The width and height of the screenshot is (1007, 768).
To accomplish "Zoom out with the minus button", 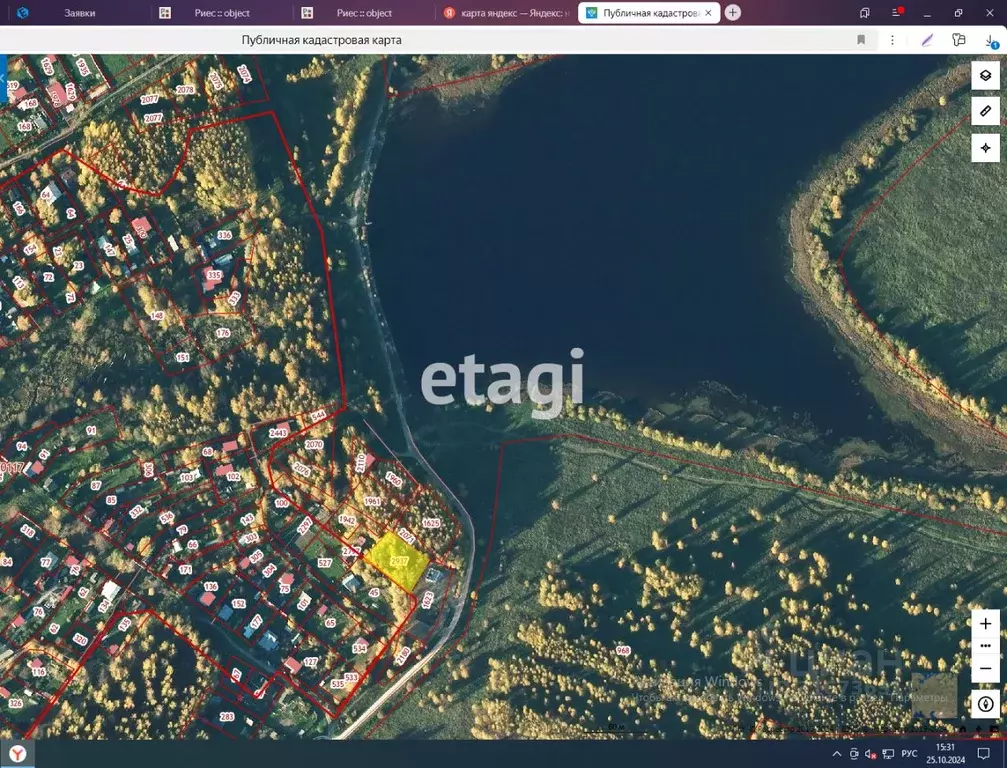I will (x=985, y=668).
